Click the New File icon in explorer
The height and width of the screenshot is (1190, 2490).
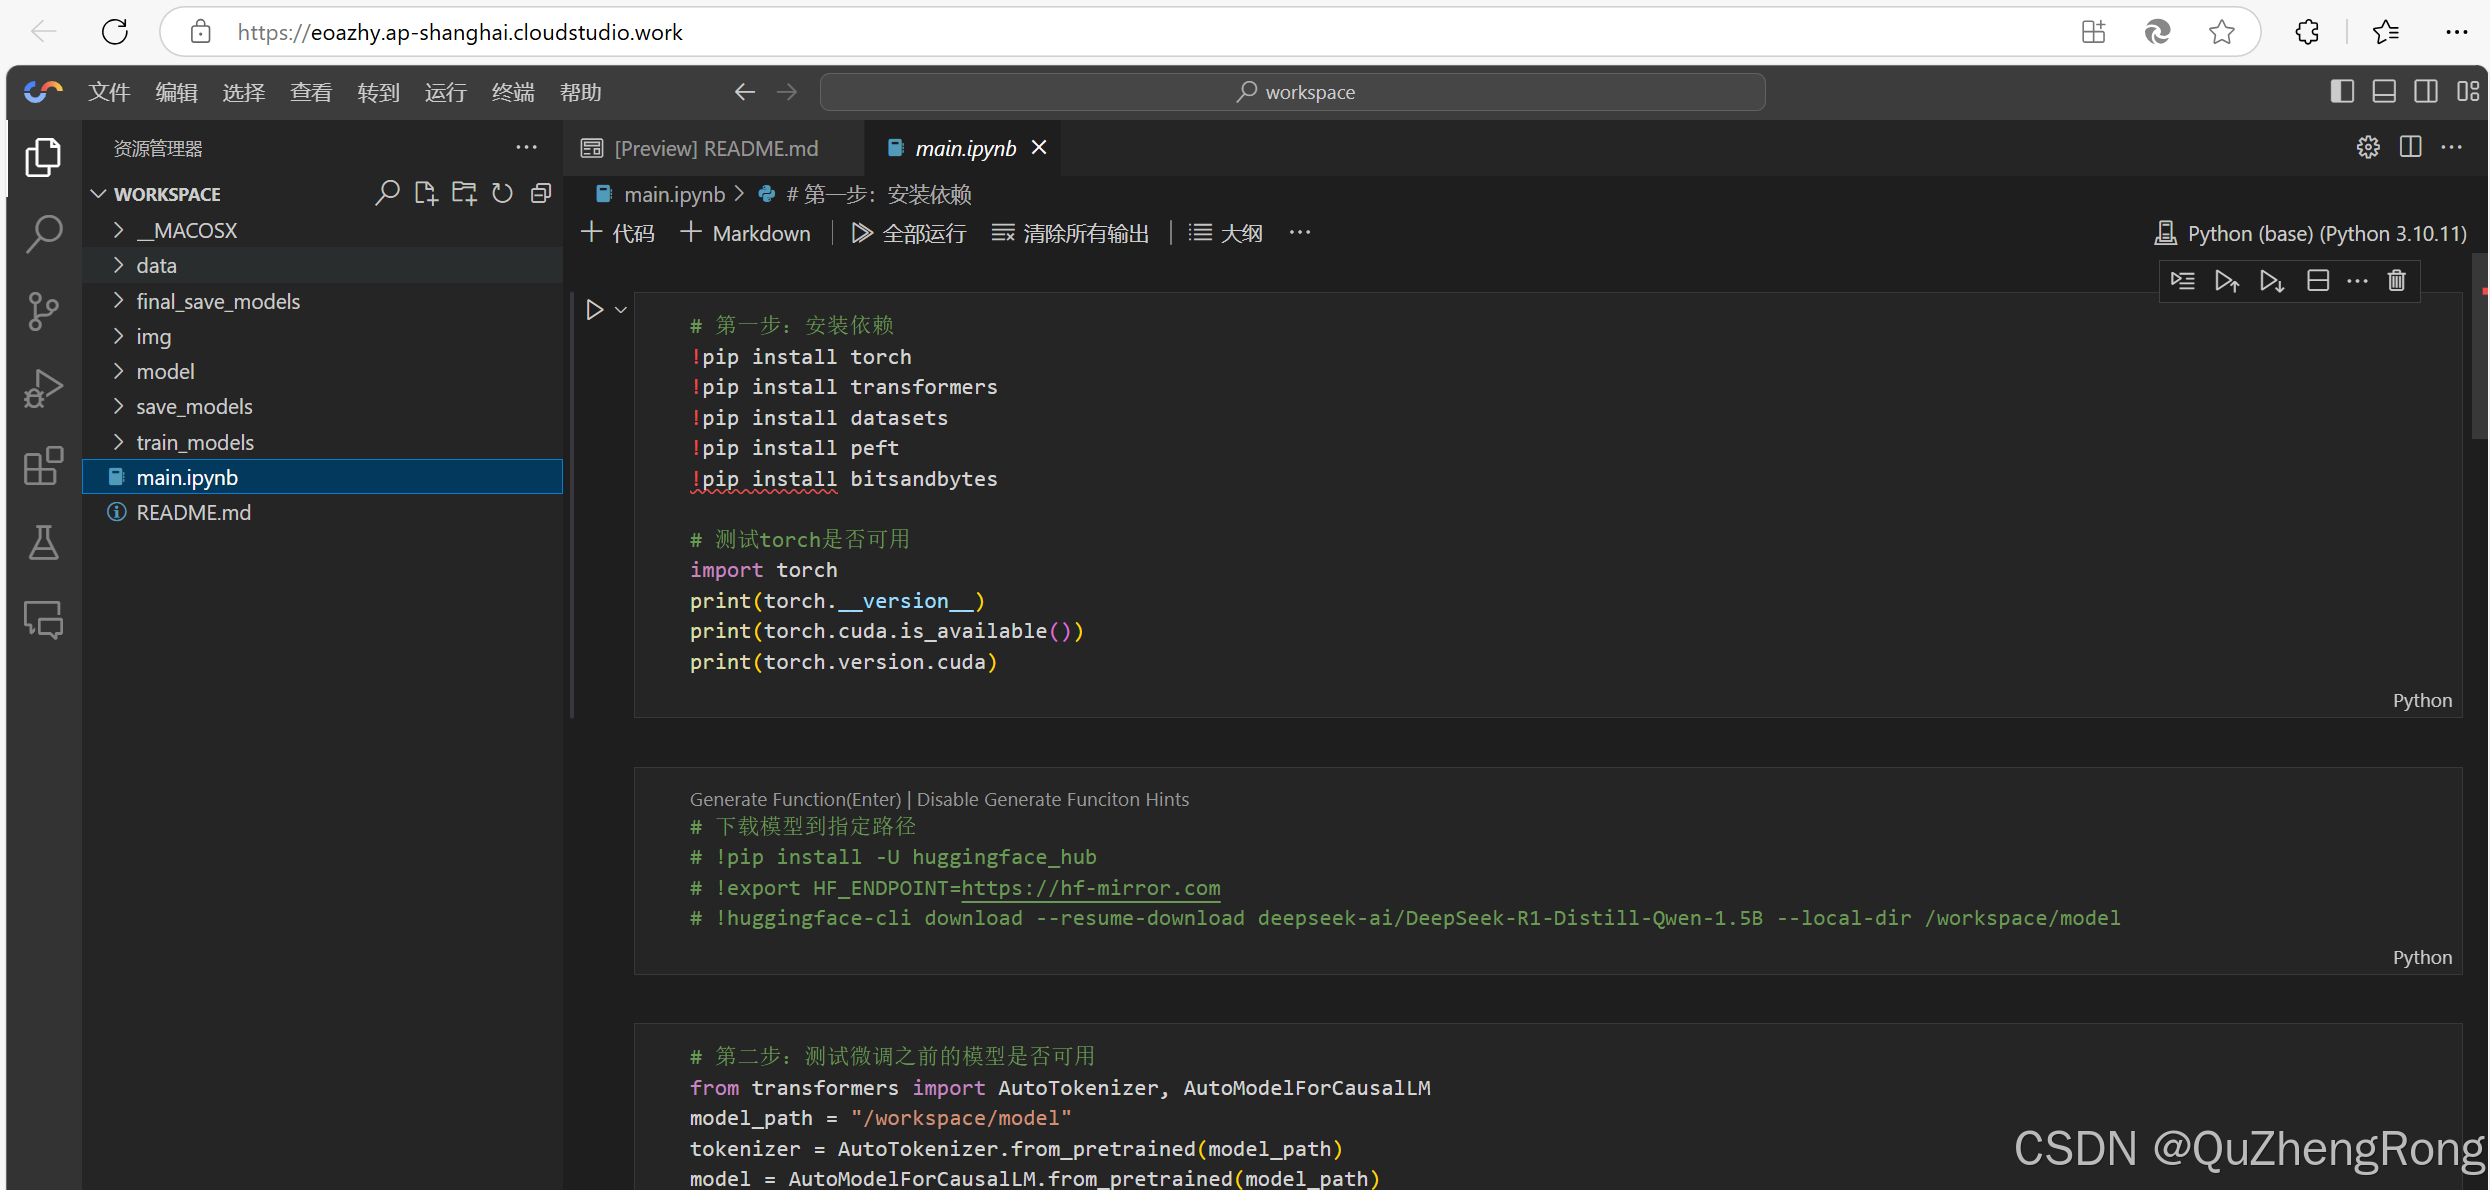pos(426,194)
